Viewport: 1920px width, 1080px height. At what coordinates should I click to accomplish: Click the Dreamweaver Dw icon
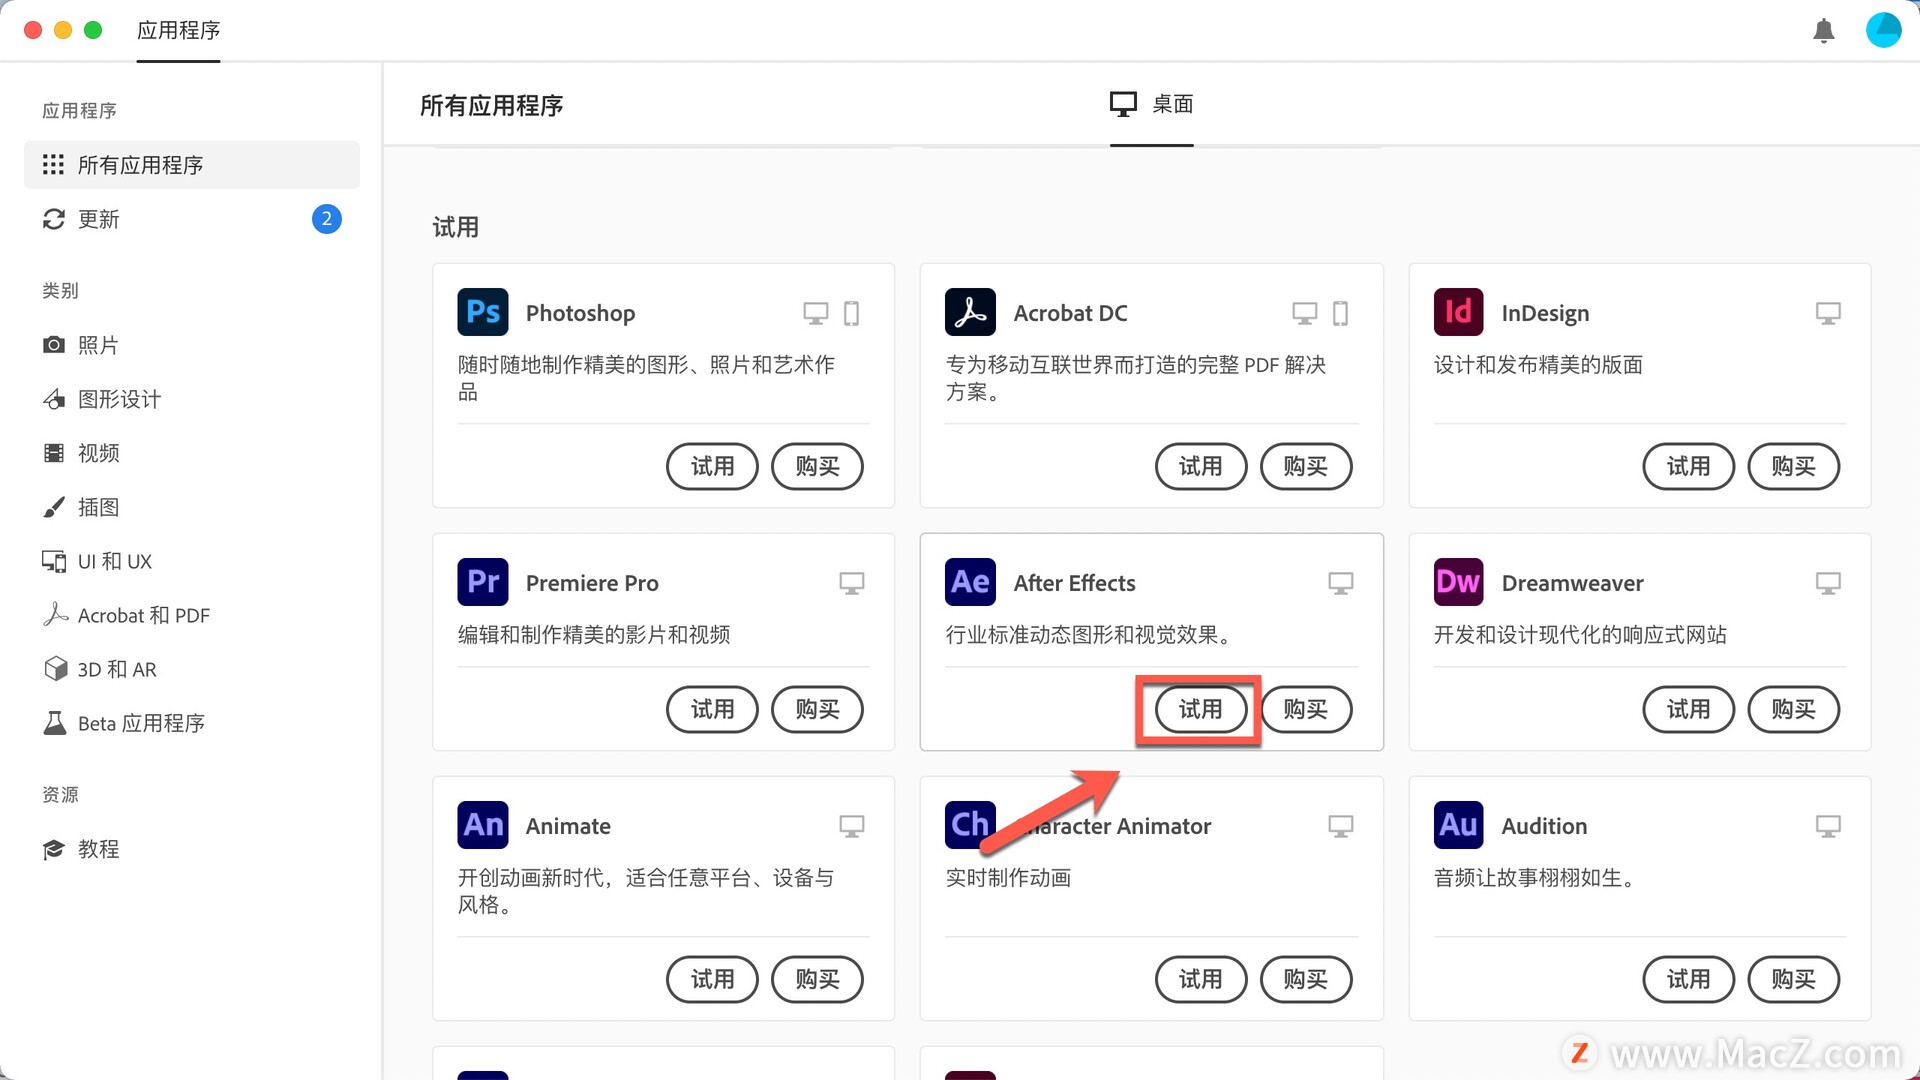point(1458,582)
